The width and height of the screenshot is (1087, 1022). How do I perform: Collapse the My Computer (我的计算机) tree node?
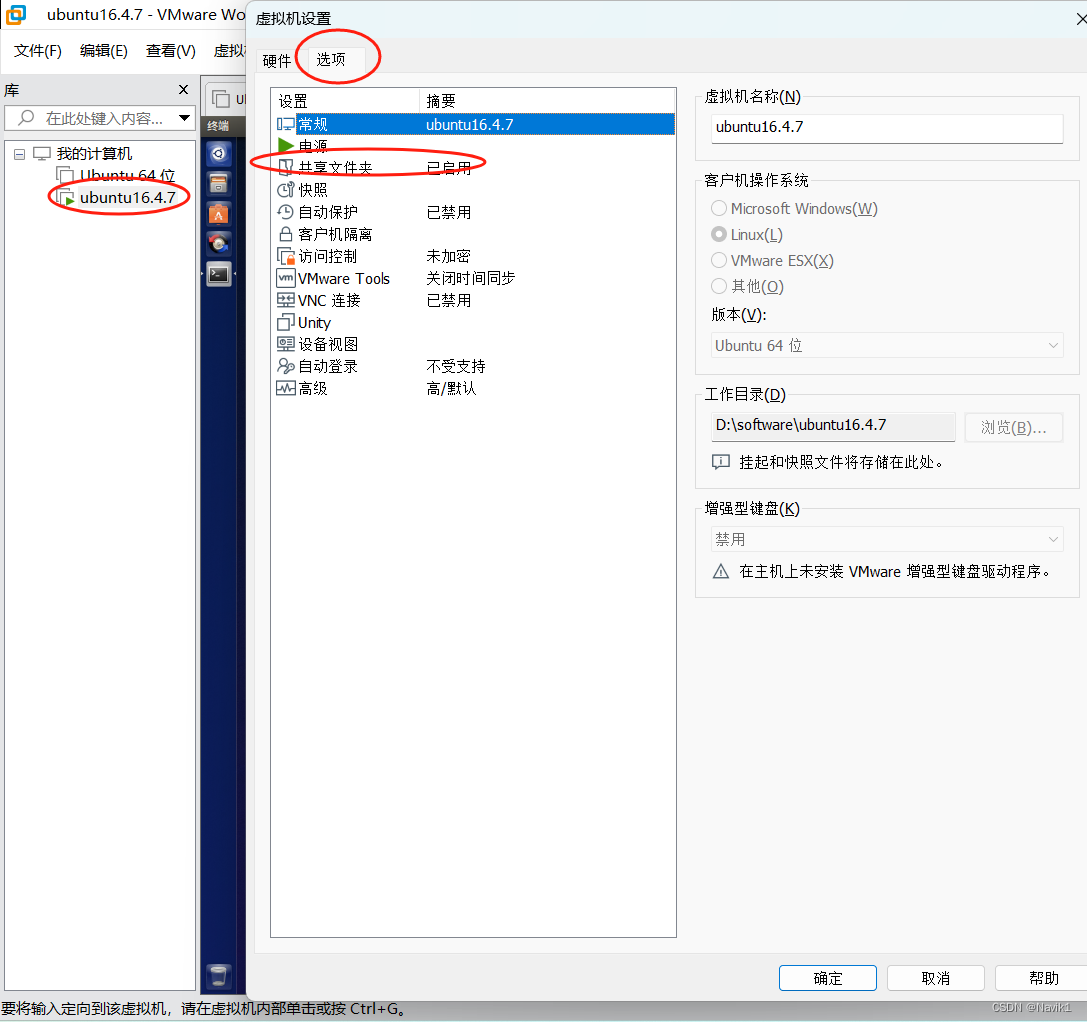(x=19, y=154)
